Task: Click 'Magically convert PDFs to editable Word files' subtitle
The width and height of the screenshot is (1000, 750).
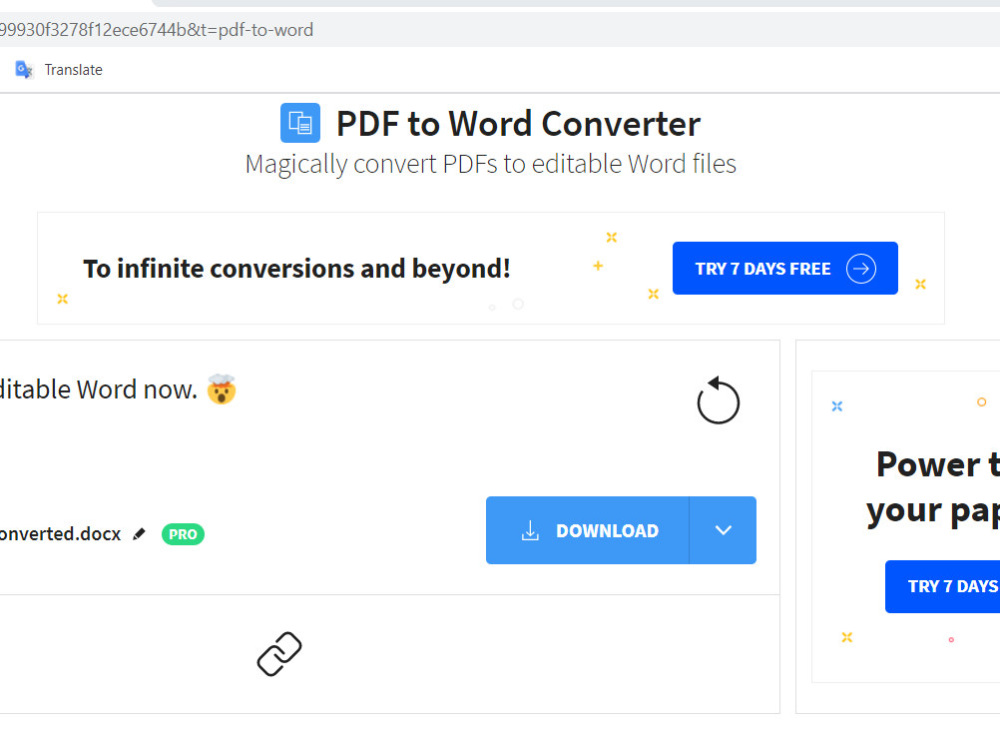Action: click(490, 164)
